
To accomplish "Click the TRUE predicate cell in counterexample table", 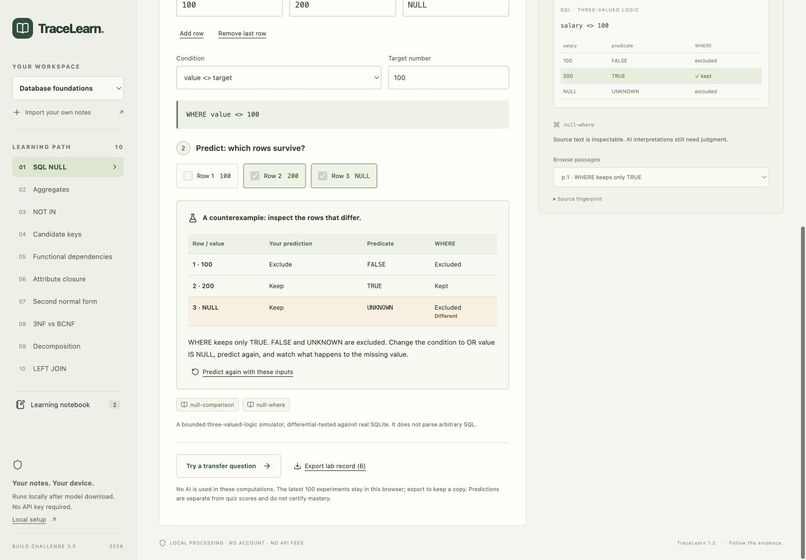I will coord(374,286).
